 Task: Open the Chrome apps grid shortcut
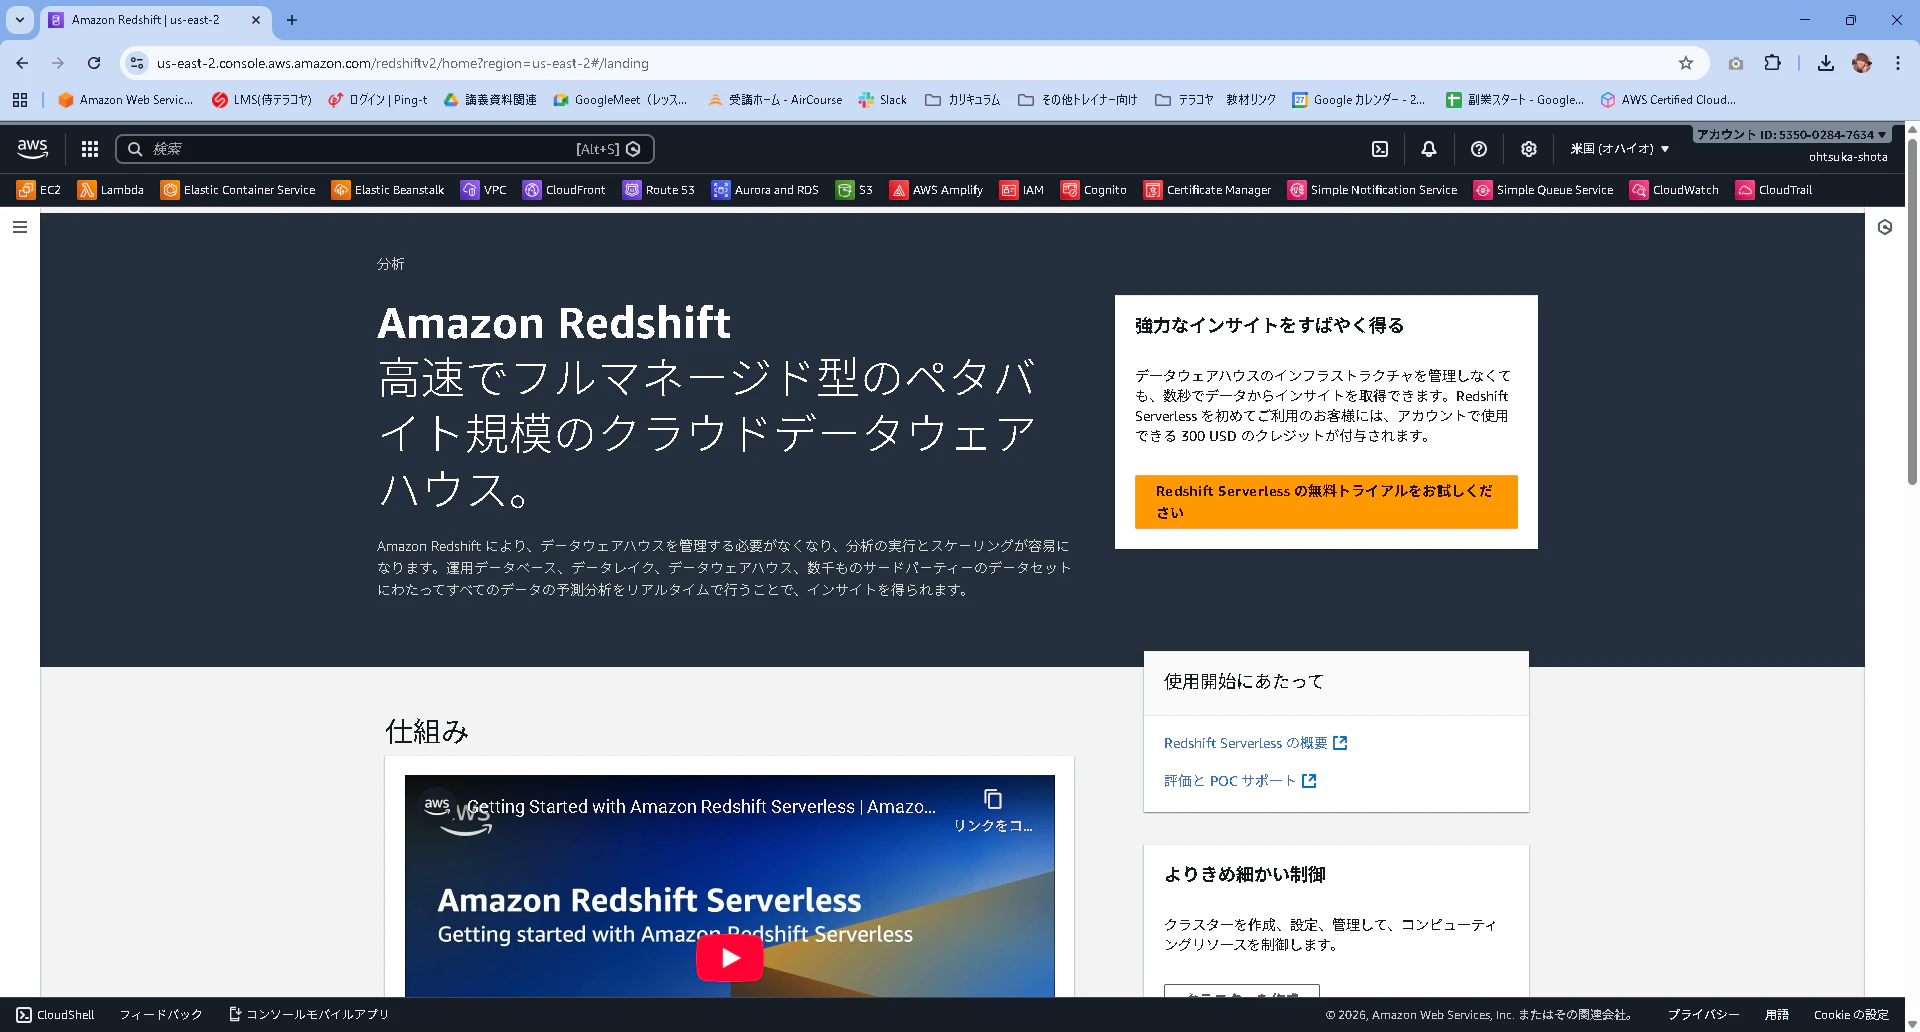coord(20,100)
